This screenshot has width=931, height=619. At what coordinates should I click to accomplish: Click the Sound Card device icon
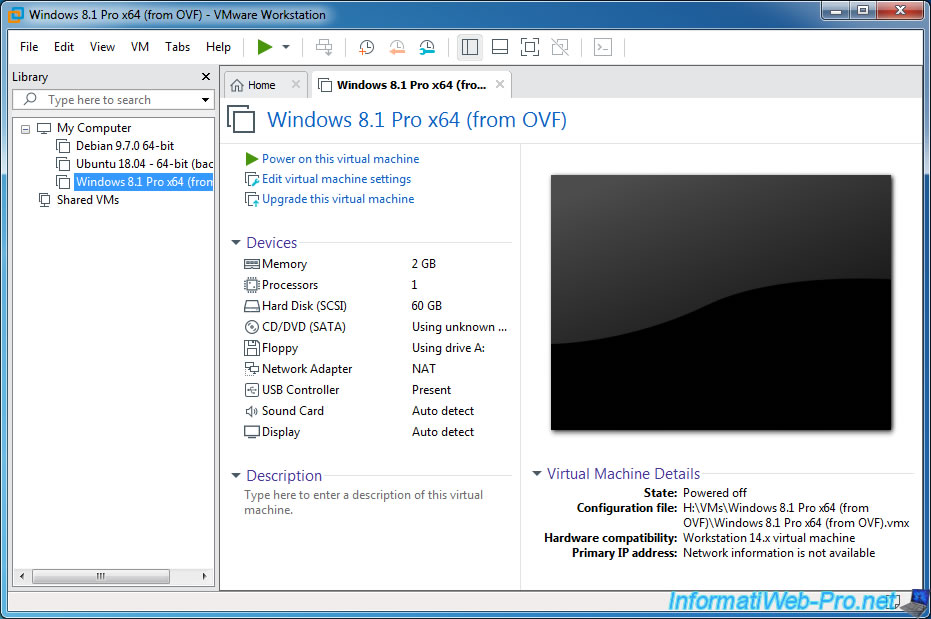[x=252, y=411]
